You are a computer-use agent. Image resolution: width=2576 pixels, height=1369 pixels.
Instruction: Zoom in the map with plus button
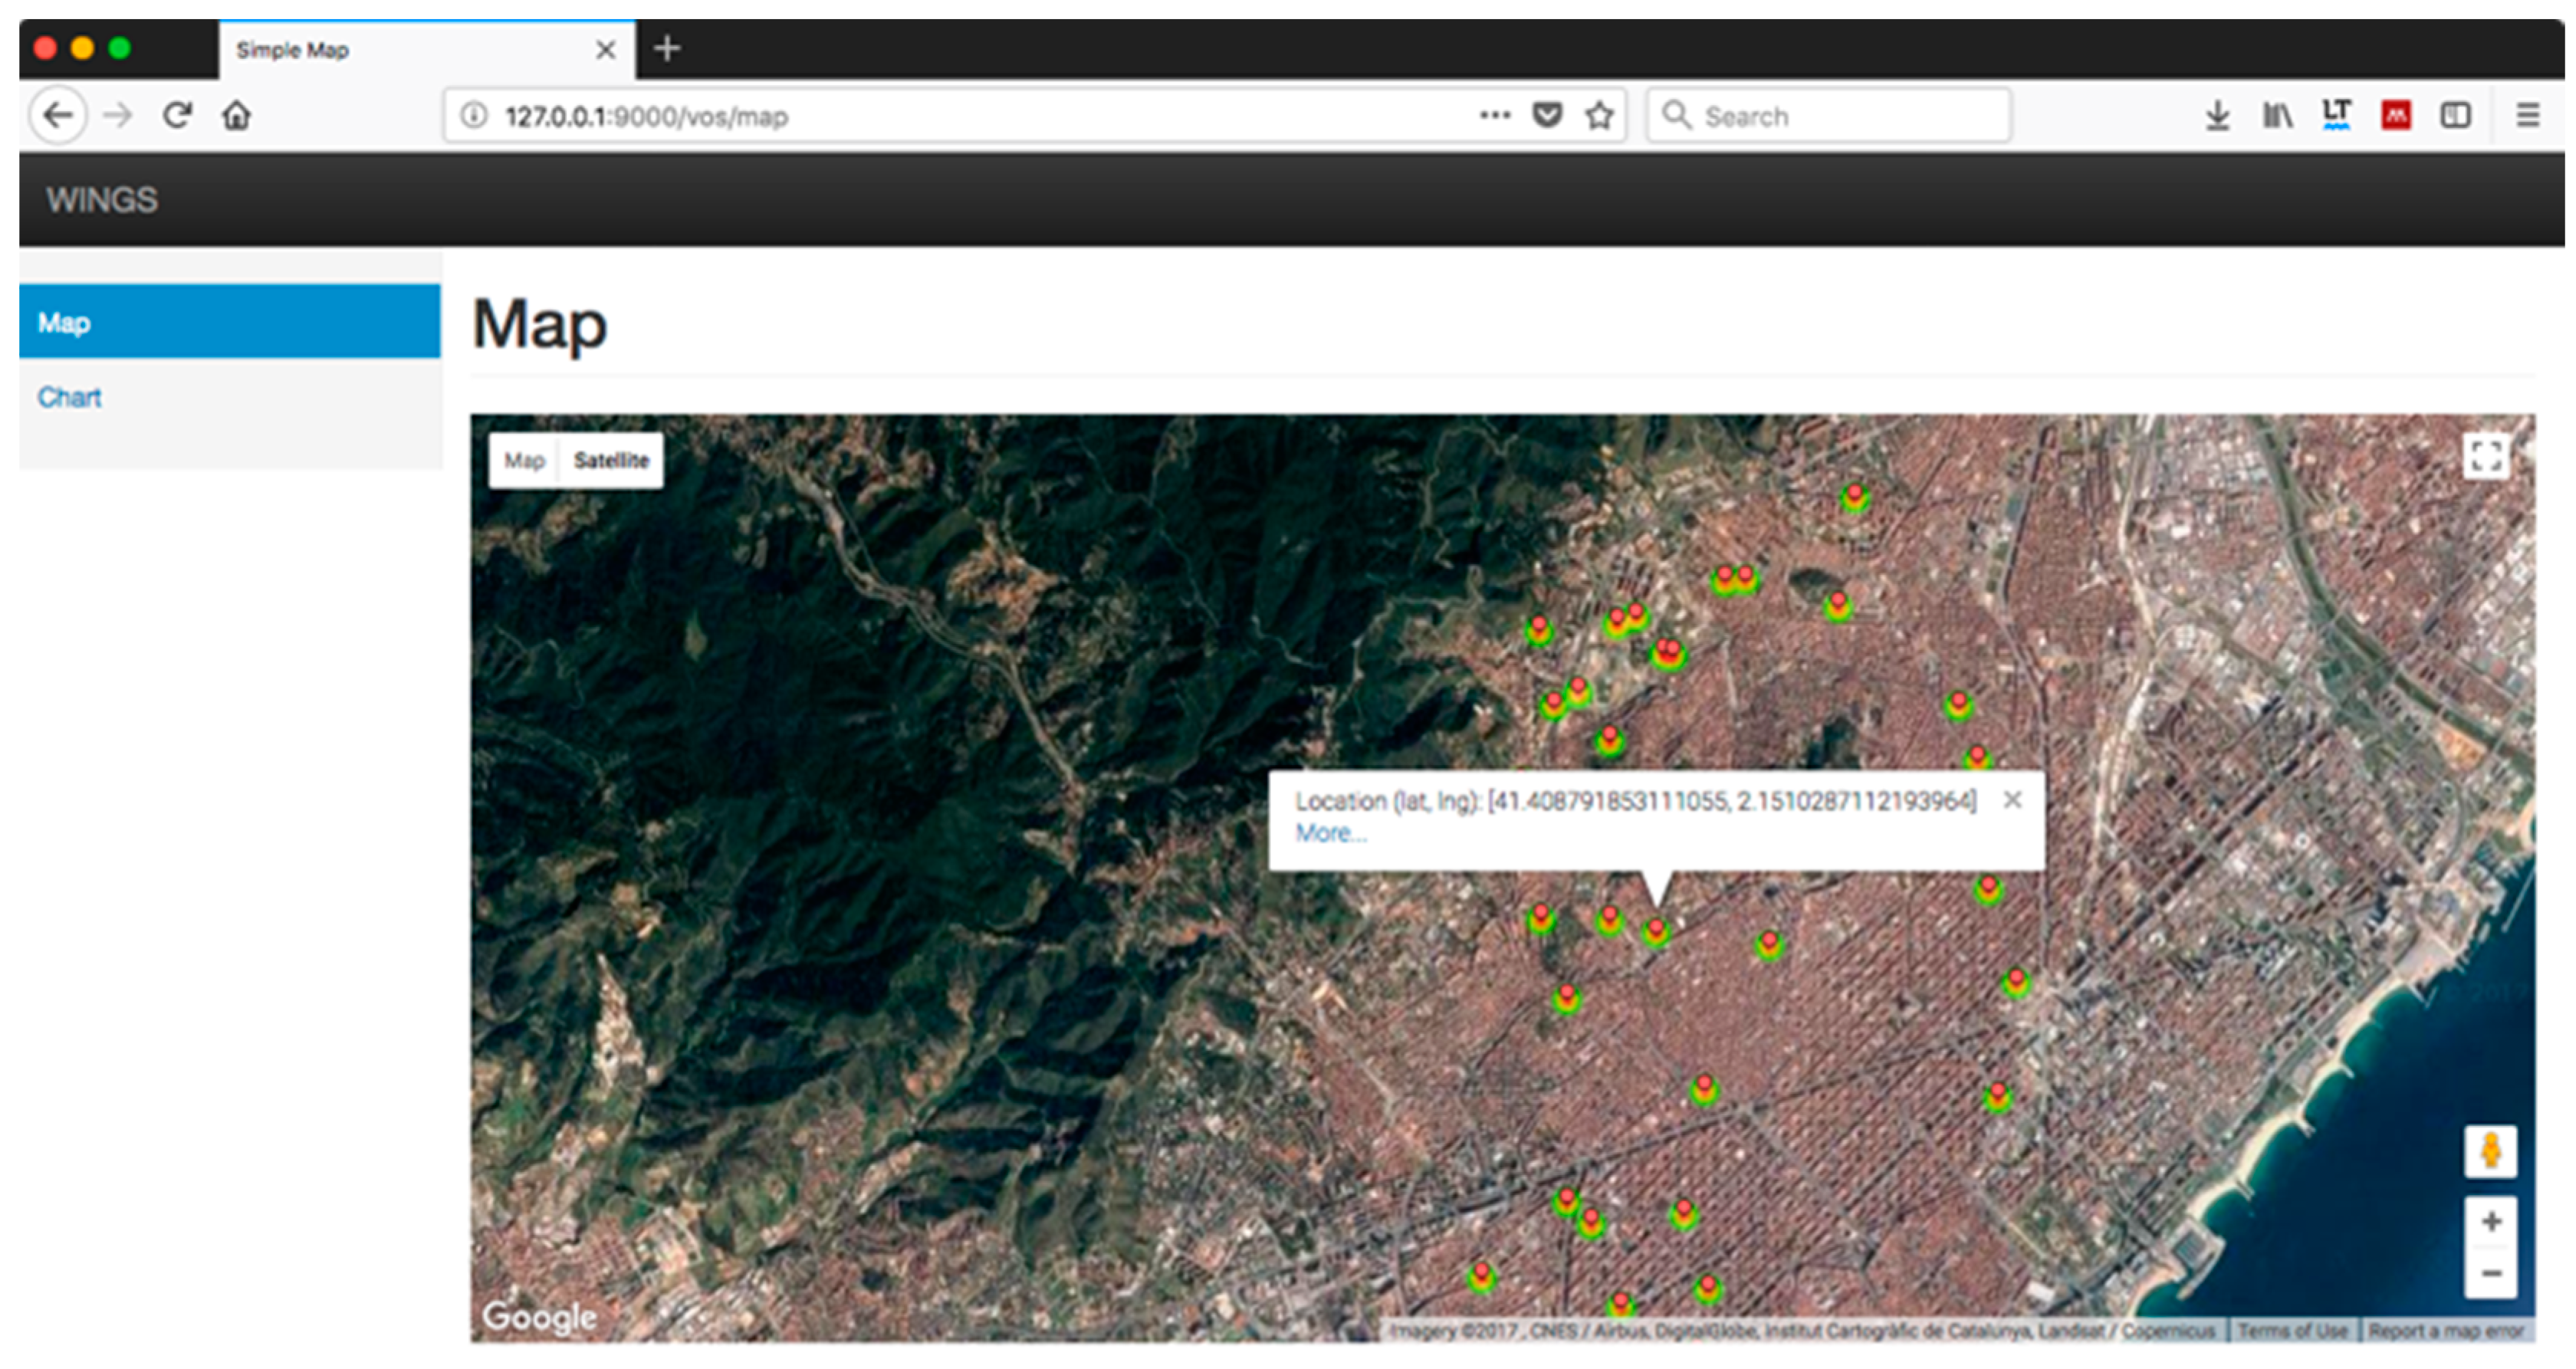(x=2491, y=1222)
